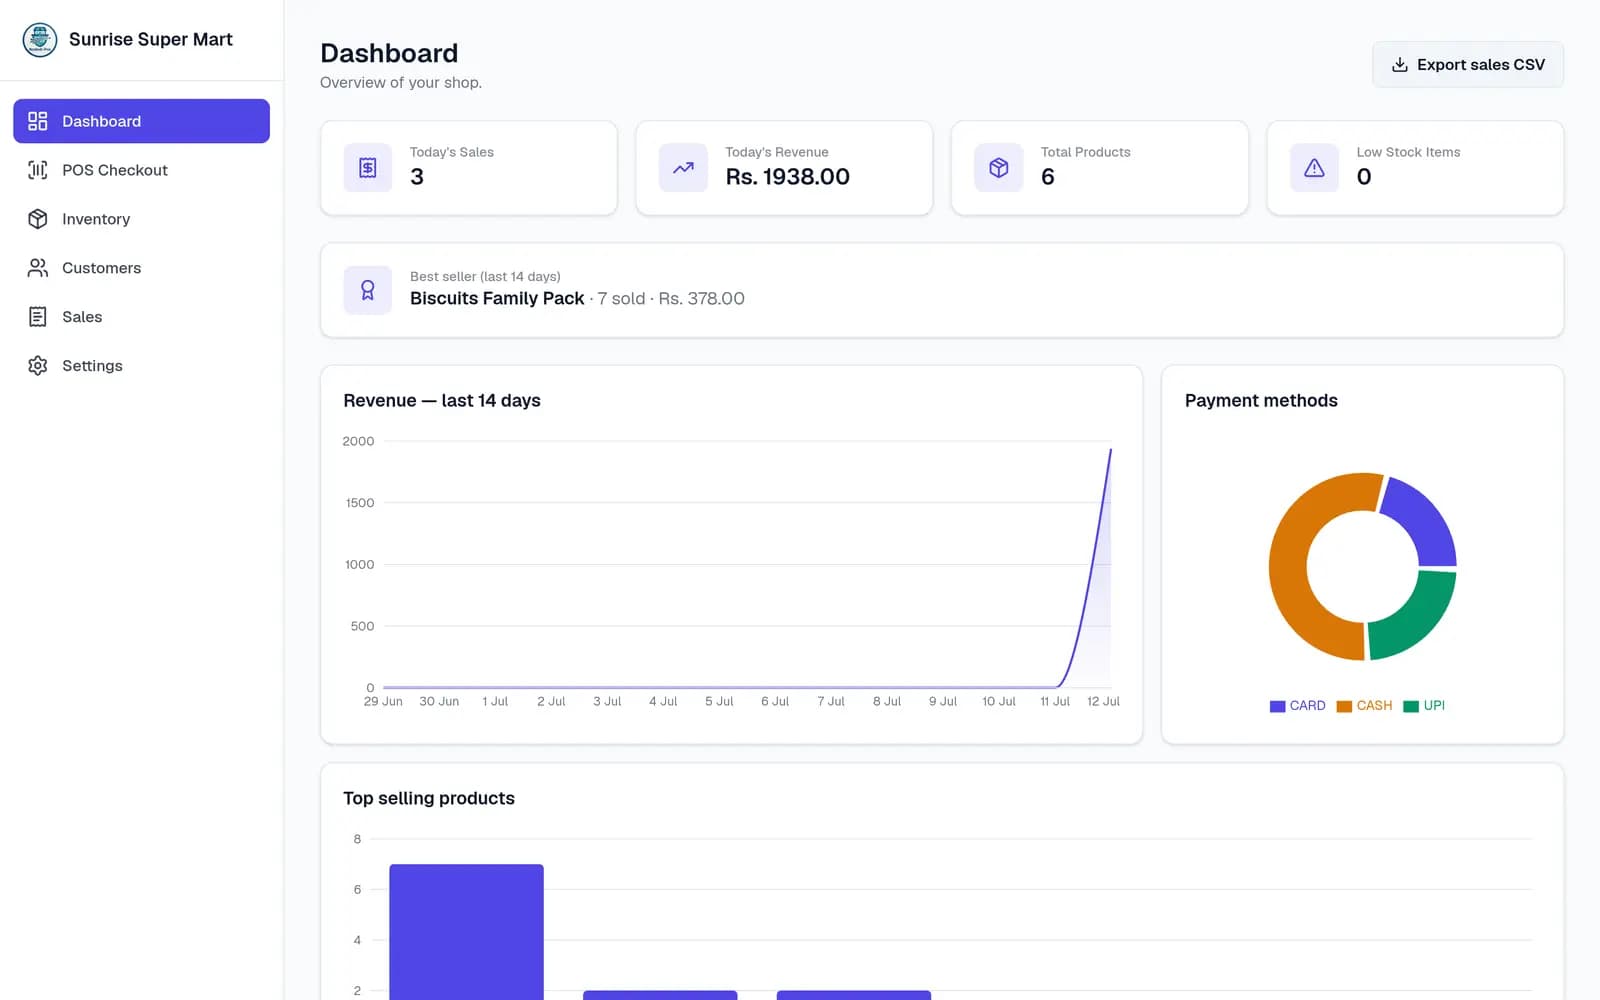Click Export sales CSV button
Image resolution: width=1600 pixels, height=1000 pixels.
pos(1467,65)
